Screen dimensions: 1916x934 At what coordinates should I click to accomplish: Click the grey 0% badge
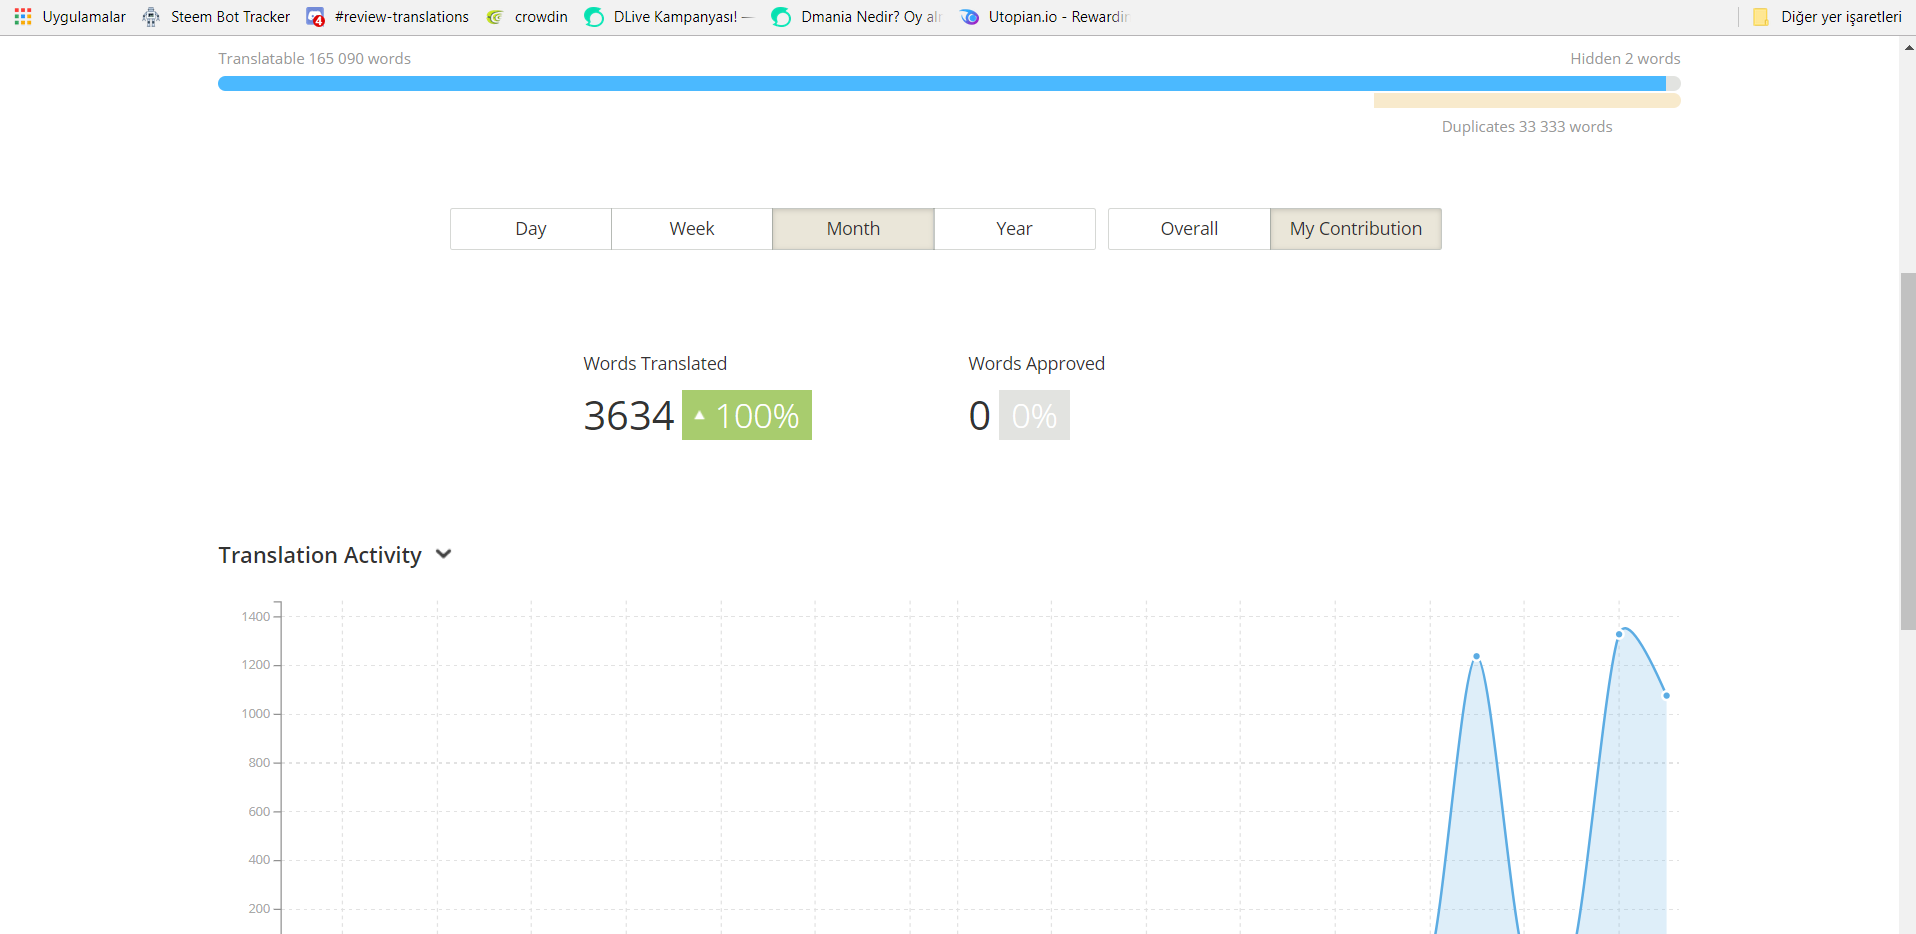click(x=1034, y=415)
